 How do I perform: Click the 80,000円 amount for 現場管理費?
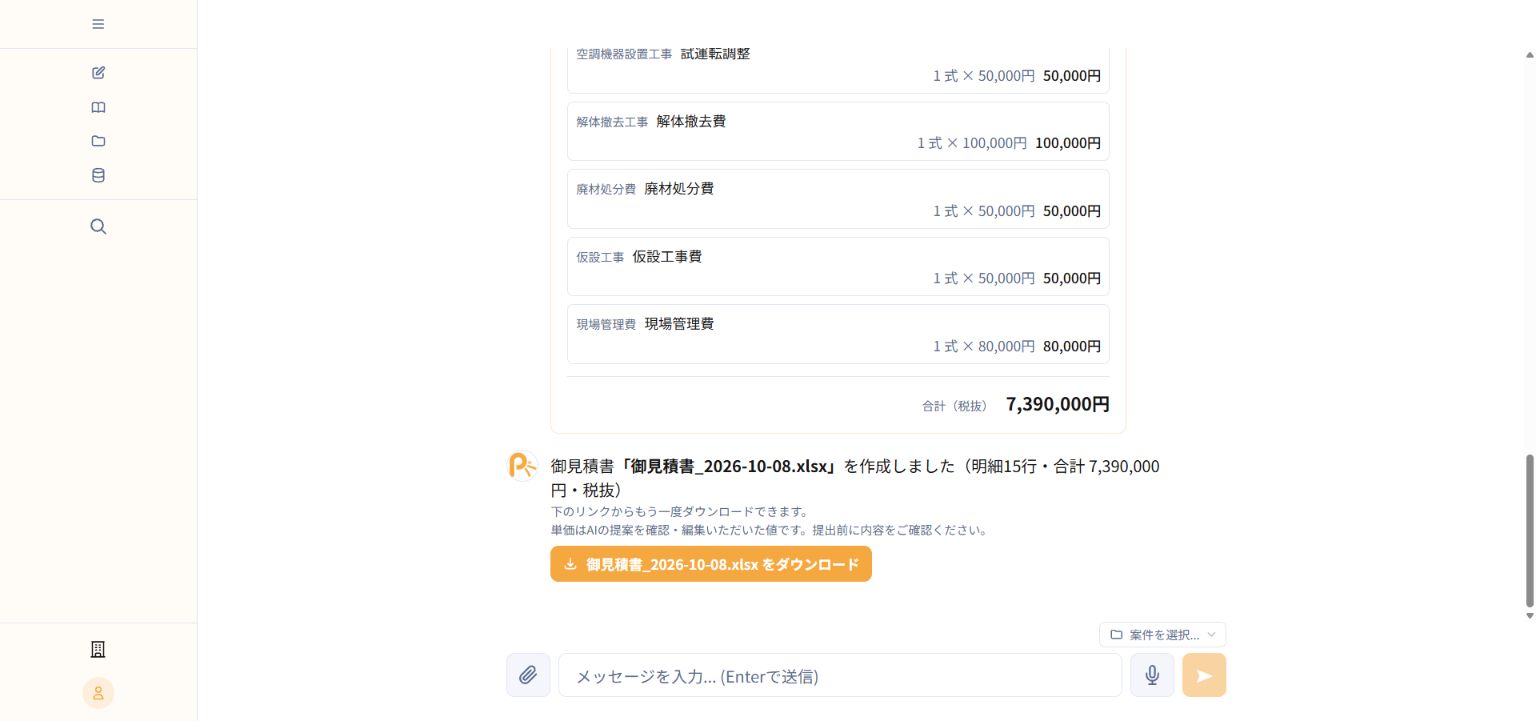[x=1072, y=346]
